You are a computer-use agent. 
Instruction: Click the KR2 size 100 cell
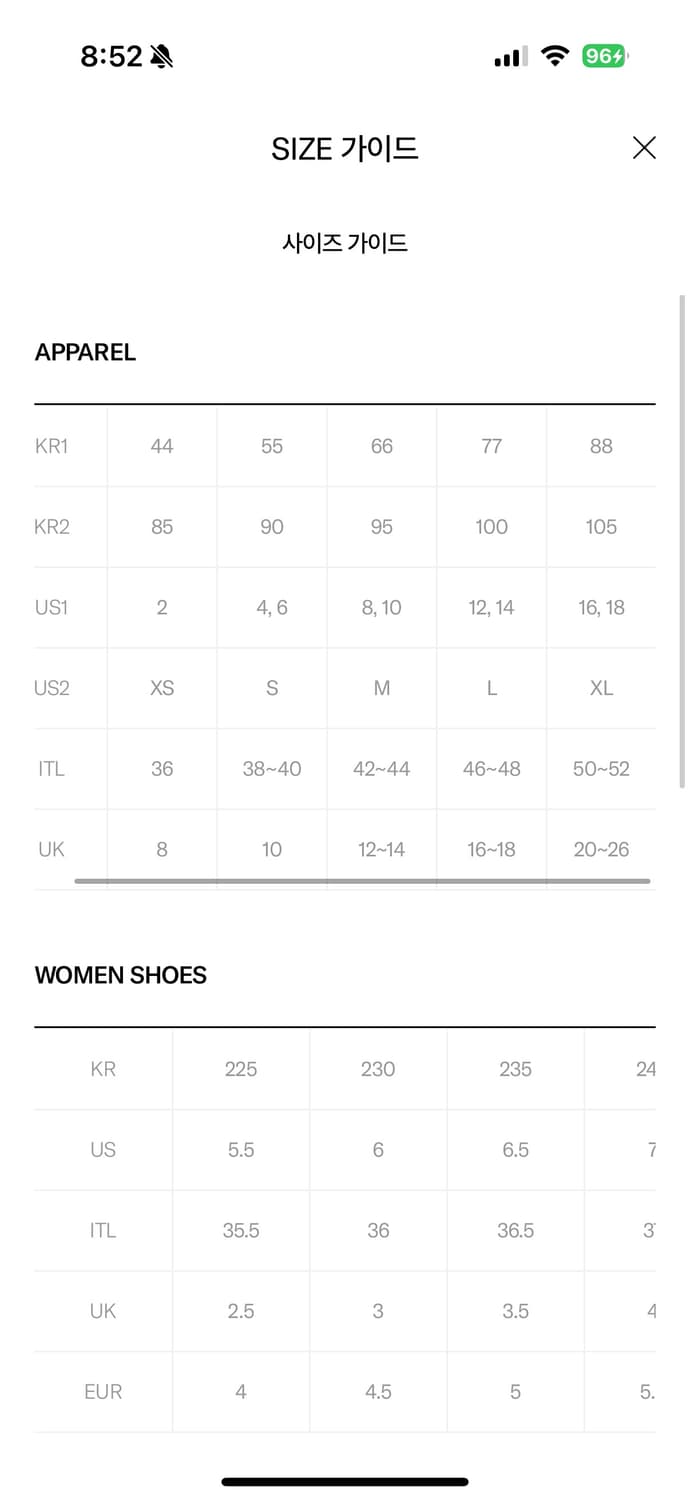tap(491, 527)
